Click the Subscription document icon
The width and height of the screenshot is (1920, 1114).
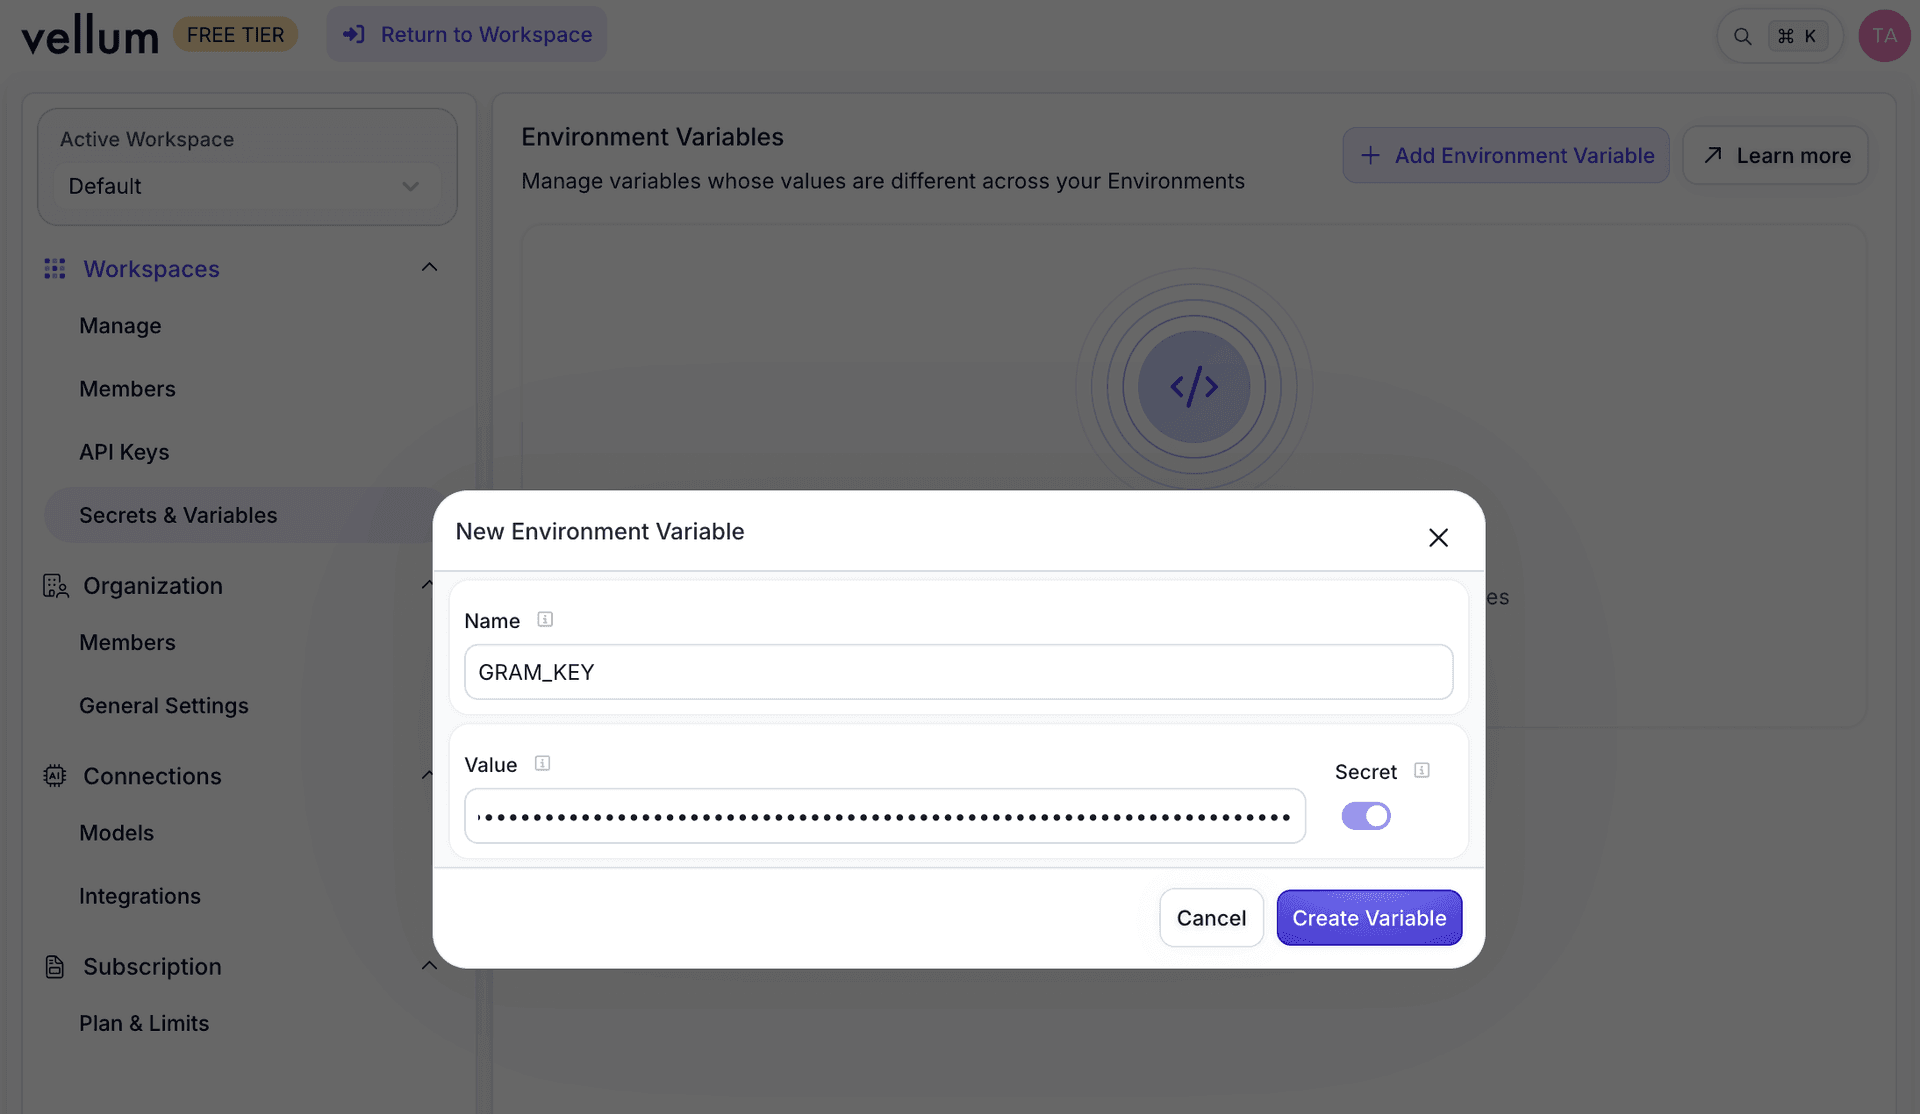click(x=55, y=966)
